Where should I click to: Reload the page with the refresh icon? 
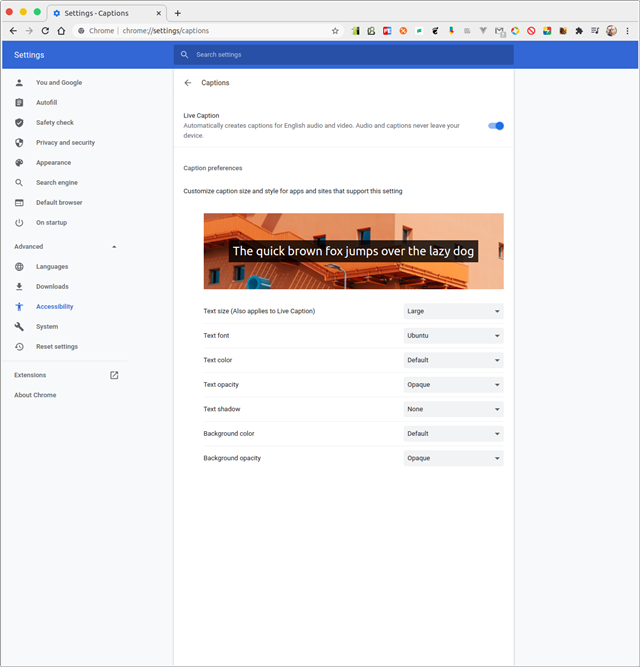pyautogui.click(x=45, y=31)
